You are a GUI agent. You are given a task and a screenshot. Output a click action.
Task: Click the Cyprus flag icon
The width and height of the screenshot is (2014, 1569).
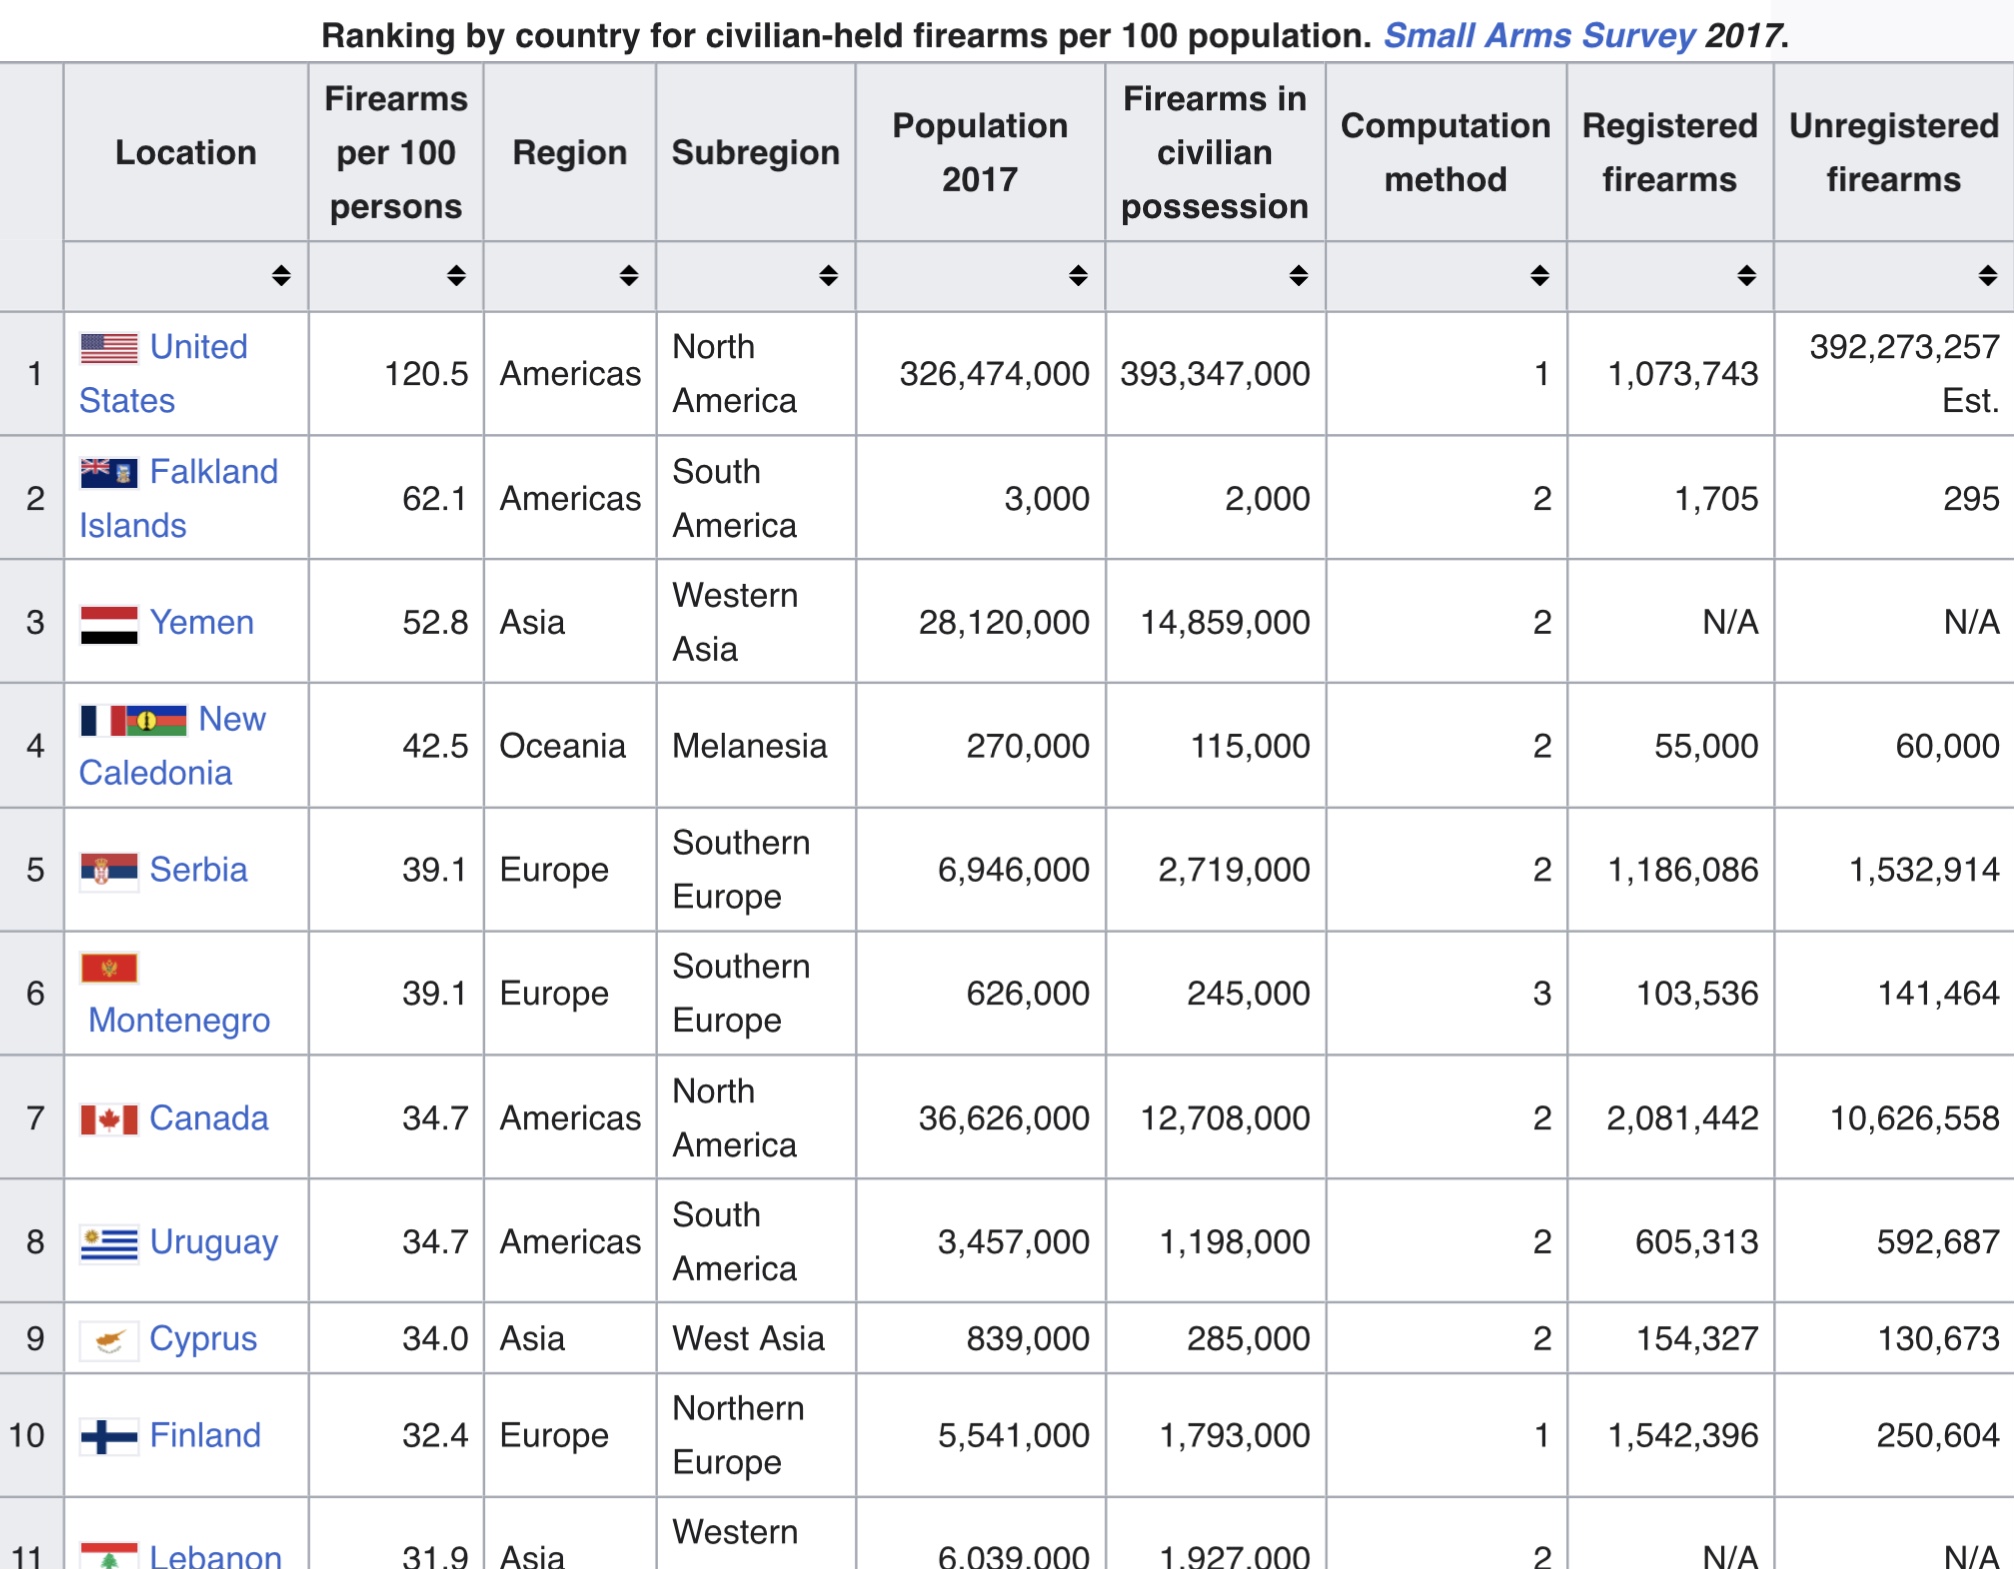point(109,1340)
